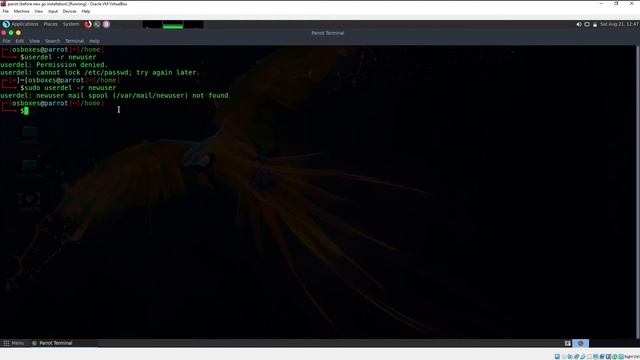Click the 'mail spool (/var/mail/newuser) not found' line
Viewport: 640px width, 360px height.
[x=114, y=96]
